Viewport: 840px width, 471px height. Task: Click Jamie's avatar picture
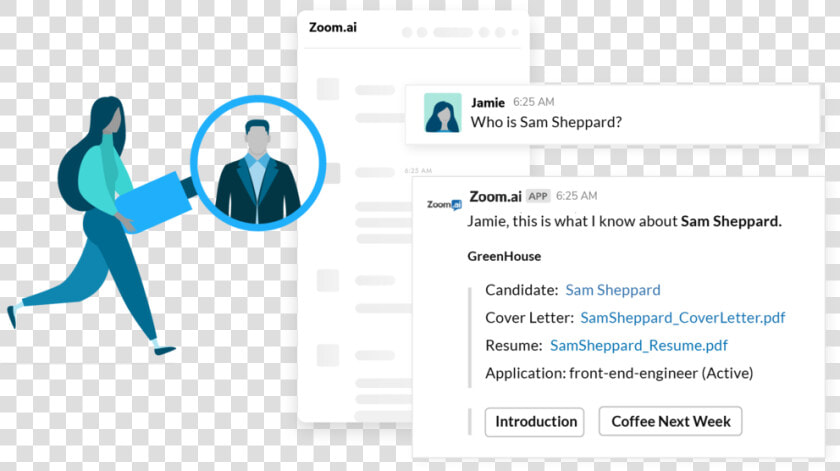pos(442,113)
